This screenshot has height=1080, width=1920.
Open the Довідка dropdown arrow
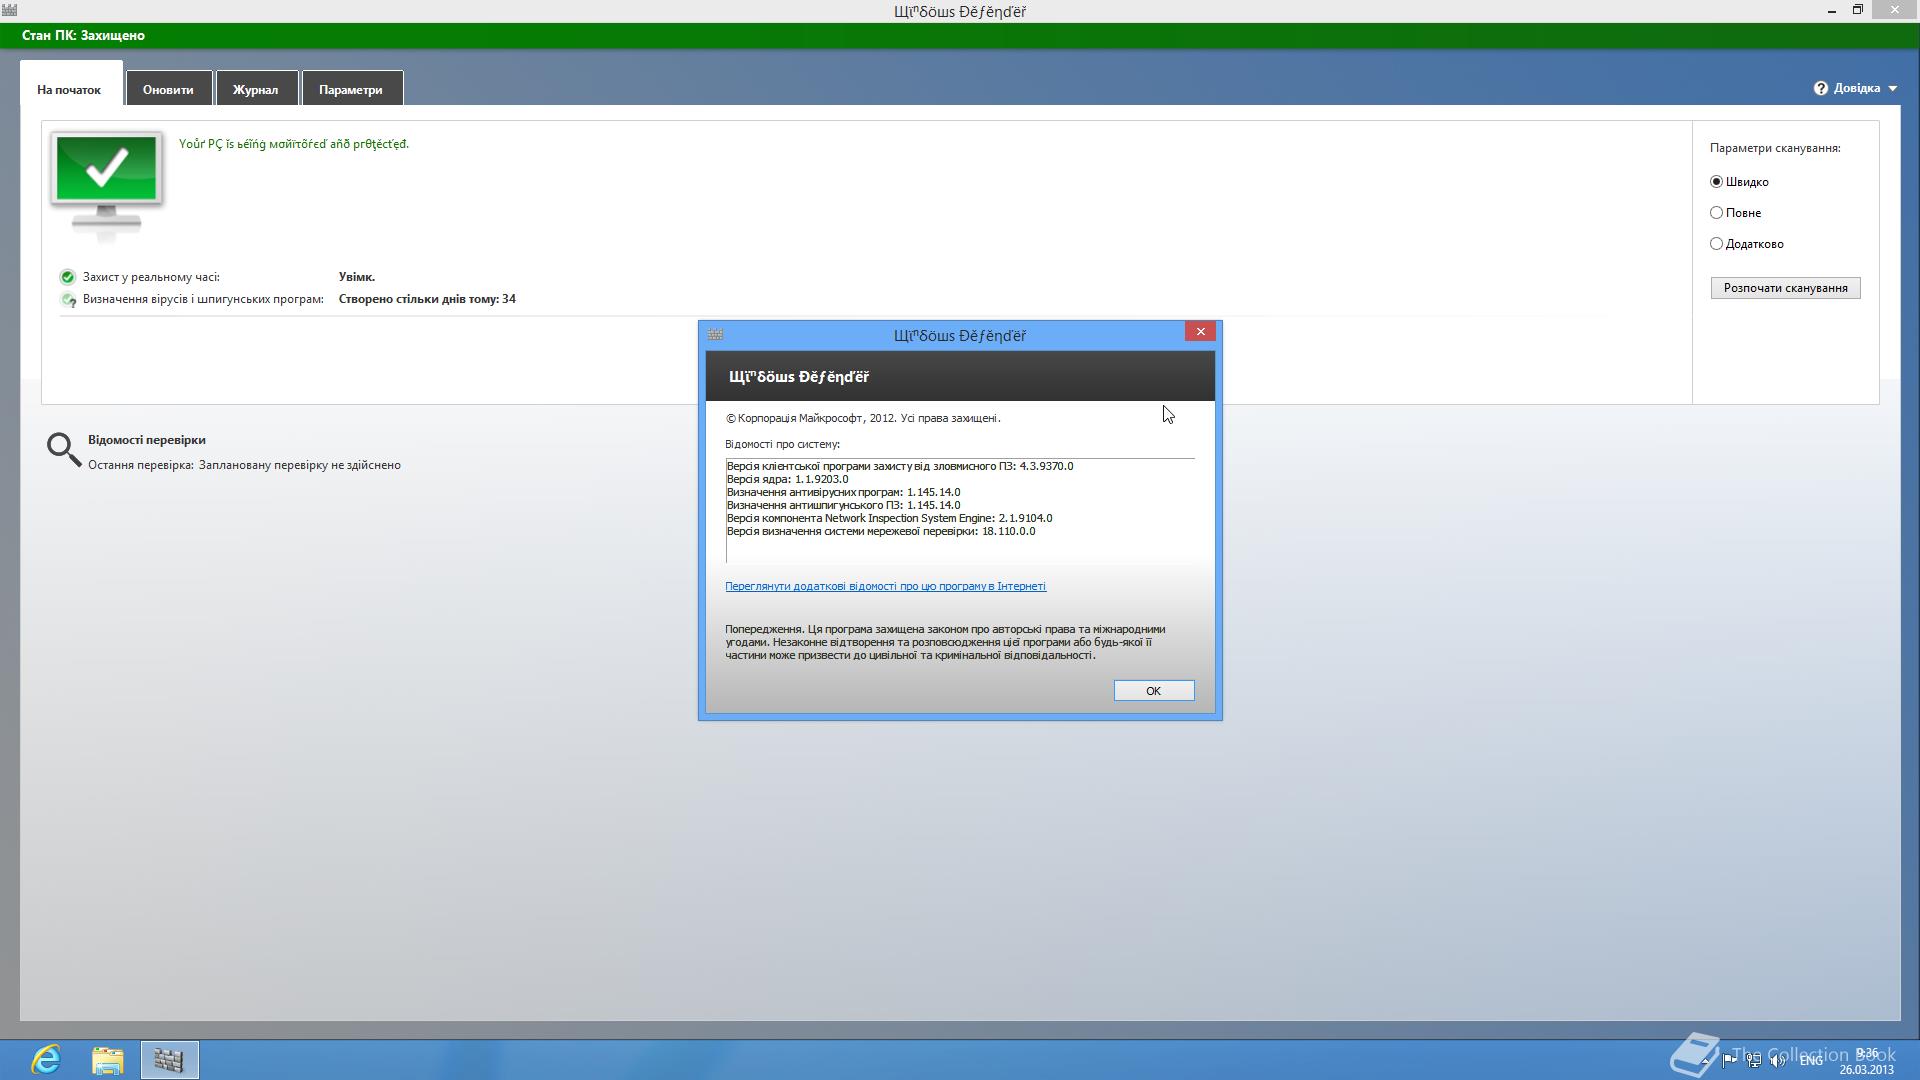click(x=1892, y=88)
